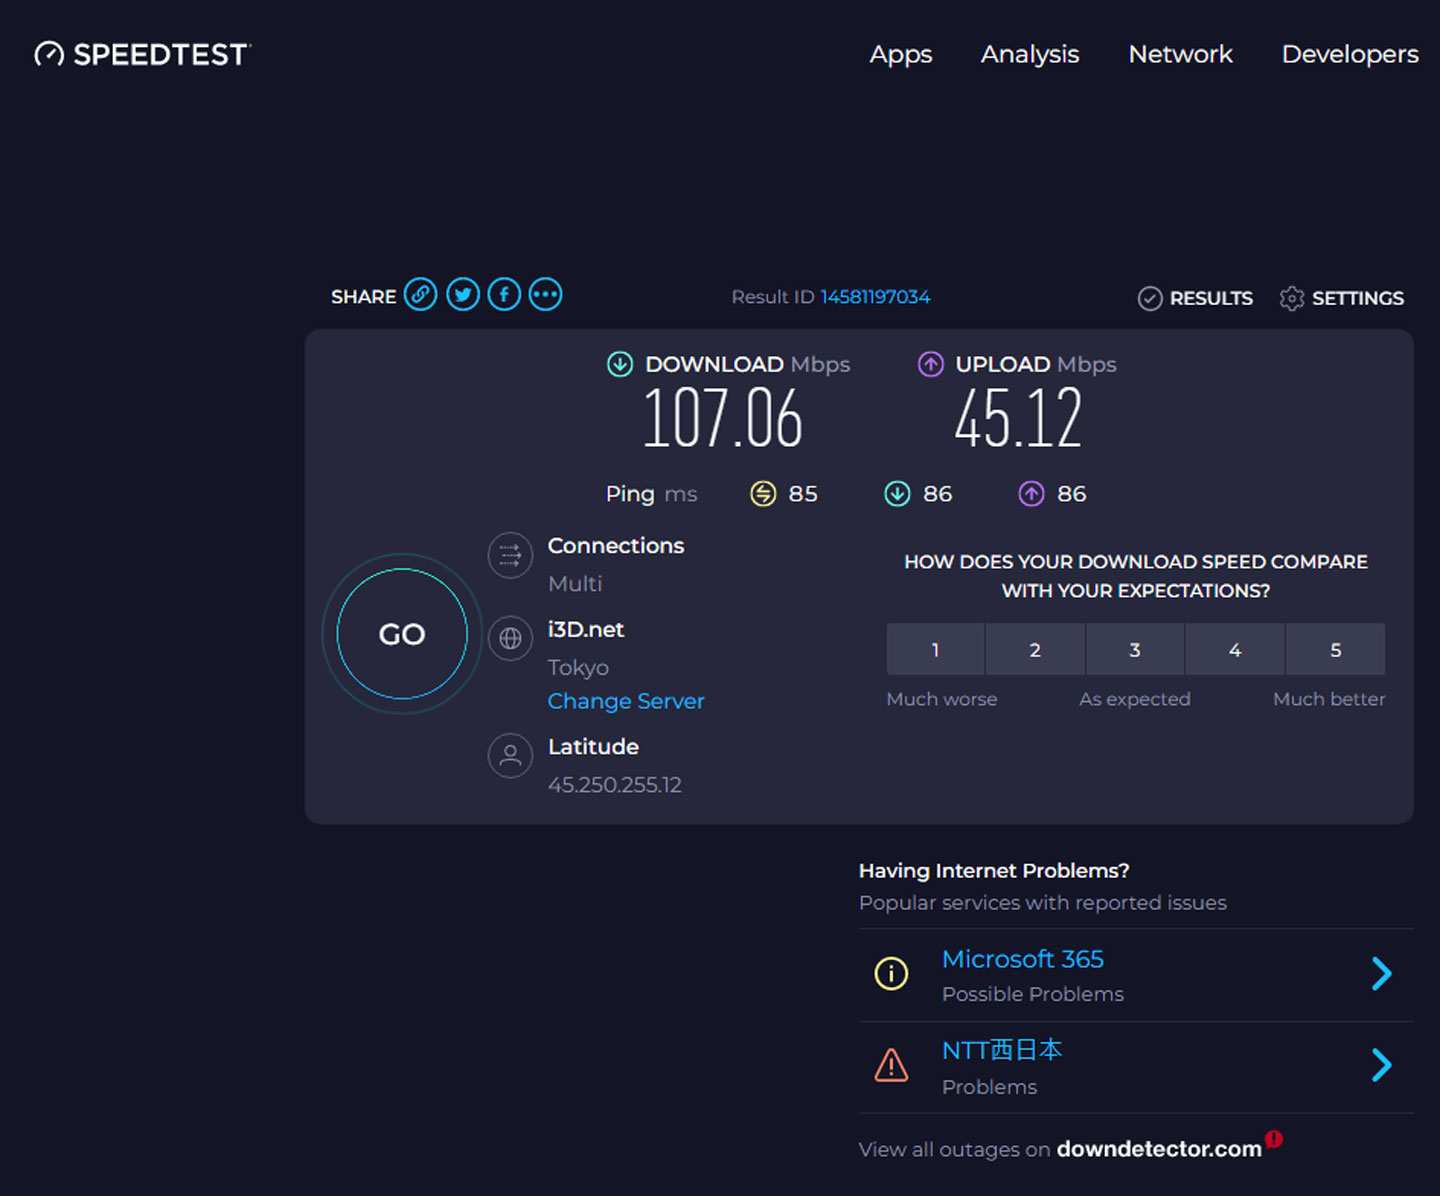
Task: Click the Connections mode icon
Action: tap(510, 555)
